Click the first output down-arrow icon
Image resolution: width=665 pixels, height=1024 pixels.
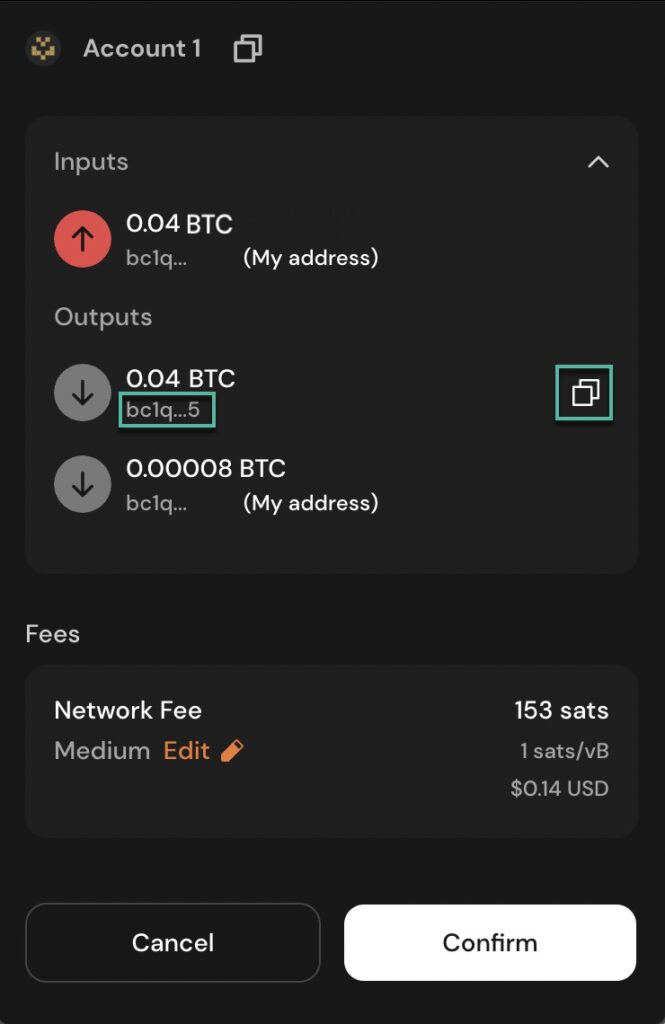[82, 394]
